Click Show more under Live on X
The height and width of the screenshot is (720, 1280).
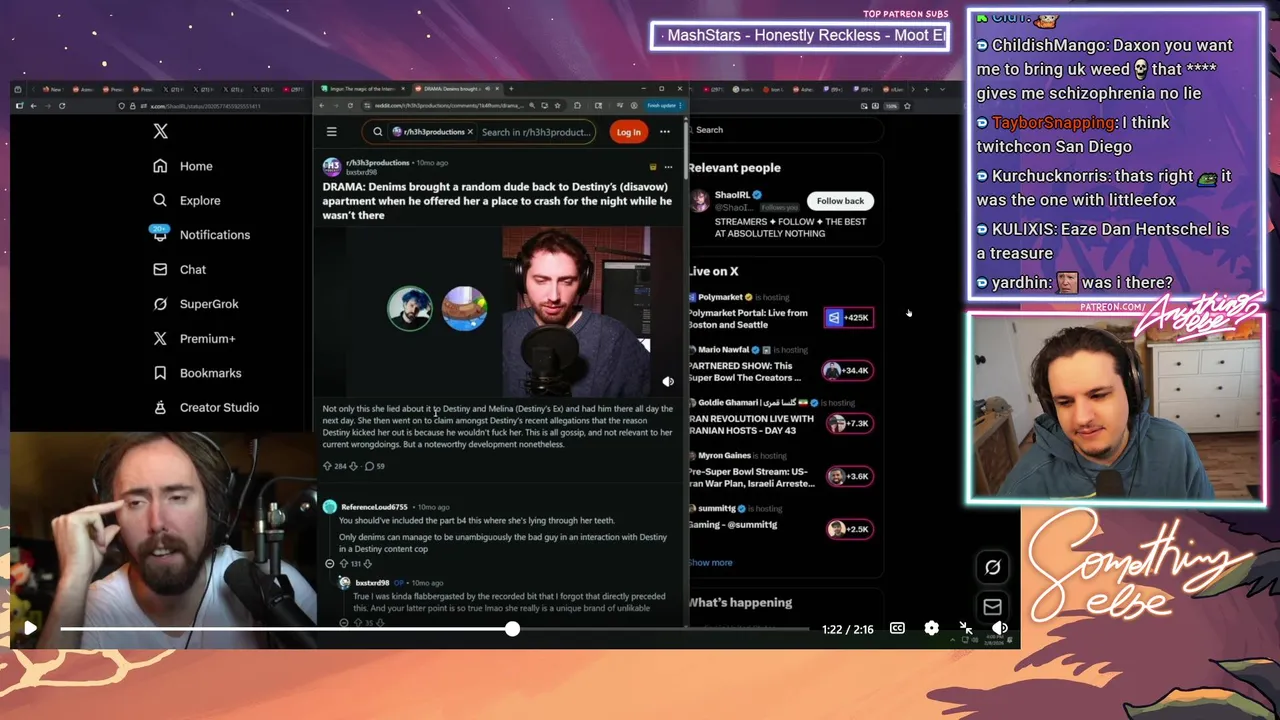point(710,563)
